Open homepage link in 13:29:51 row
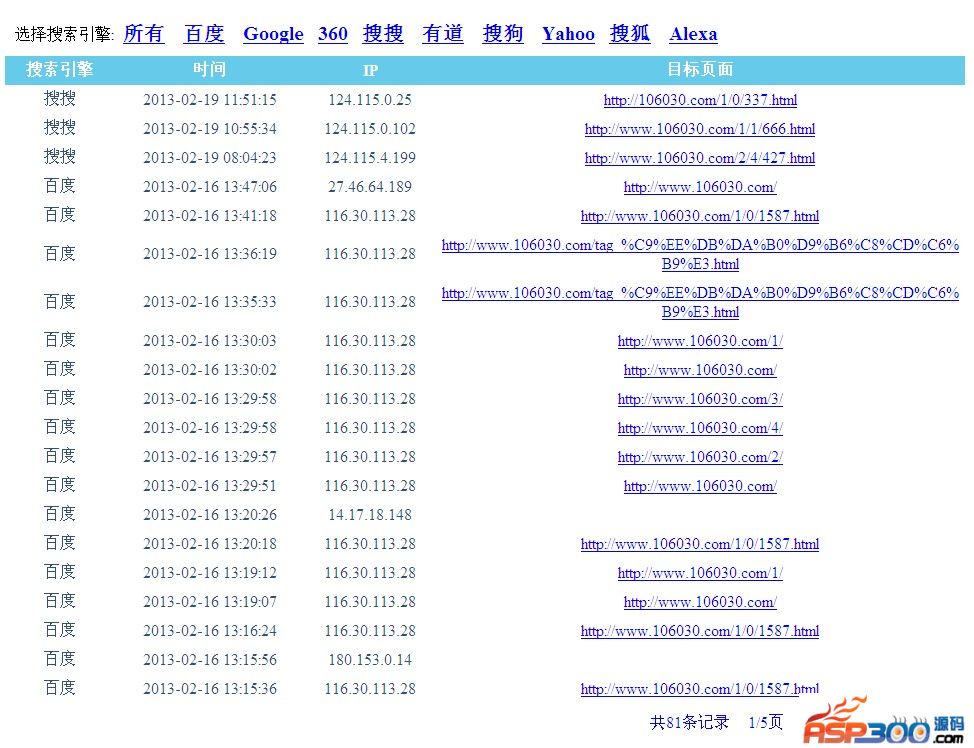974x748 pixels. coord(700,486)
